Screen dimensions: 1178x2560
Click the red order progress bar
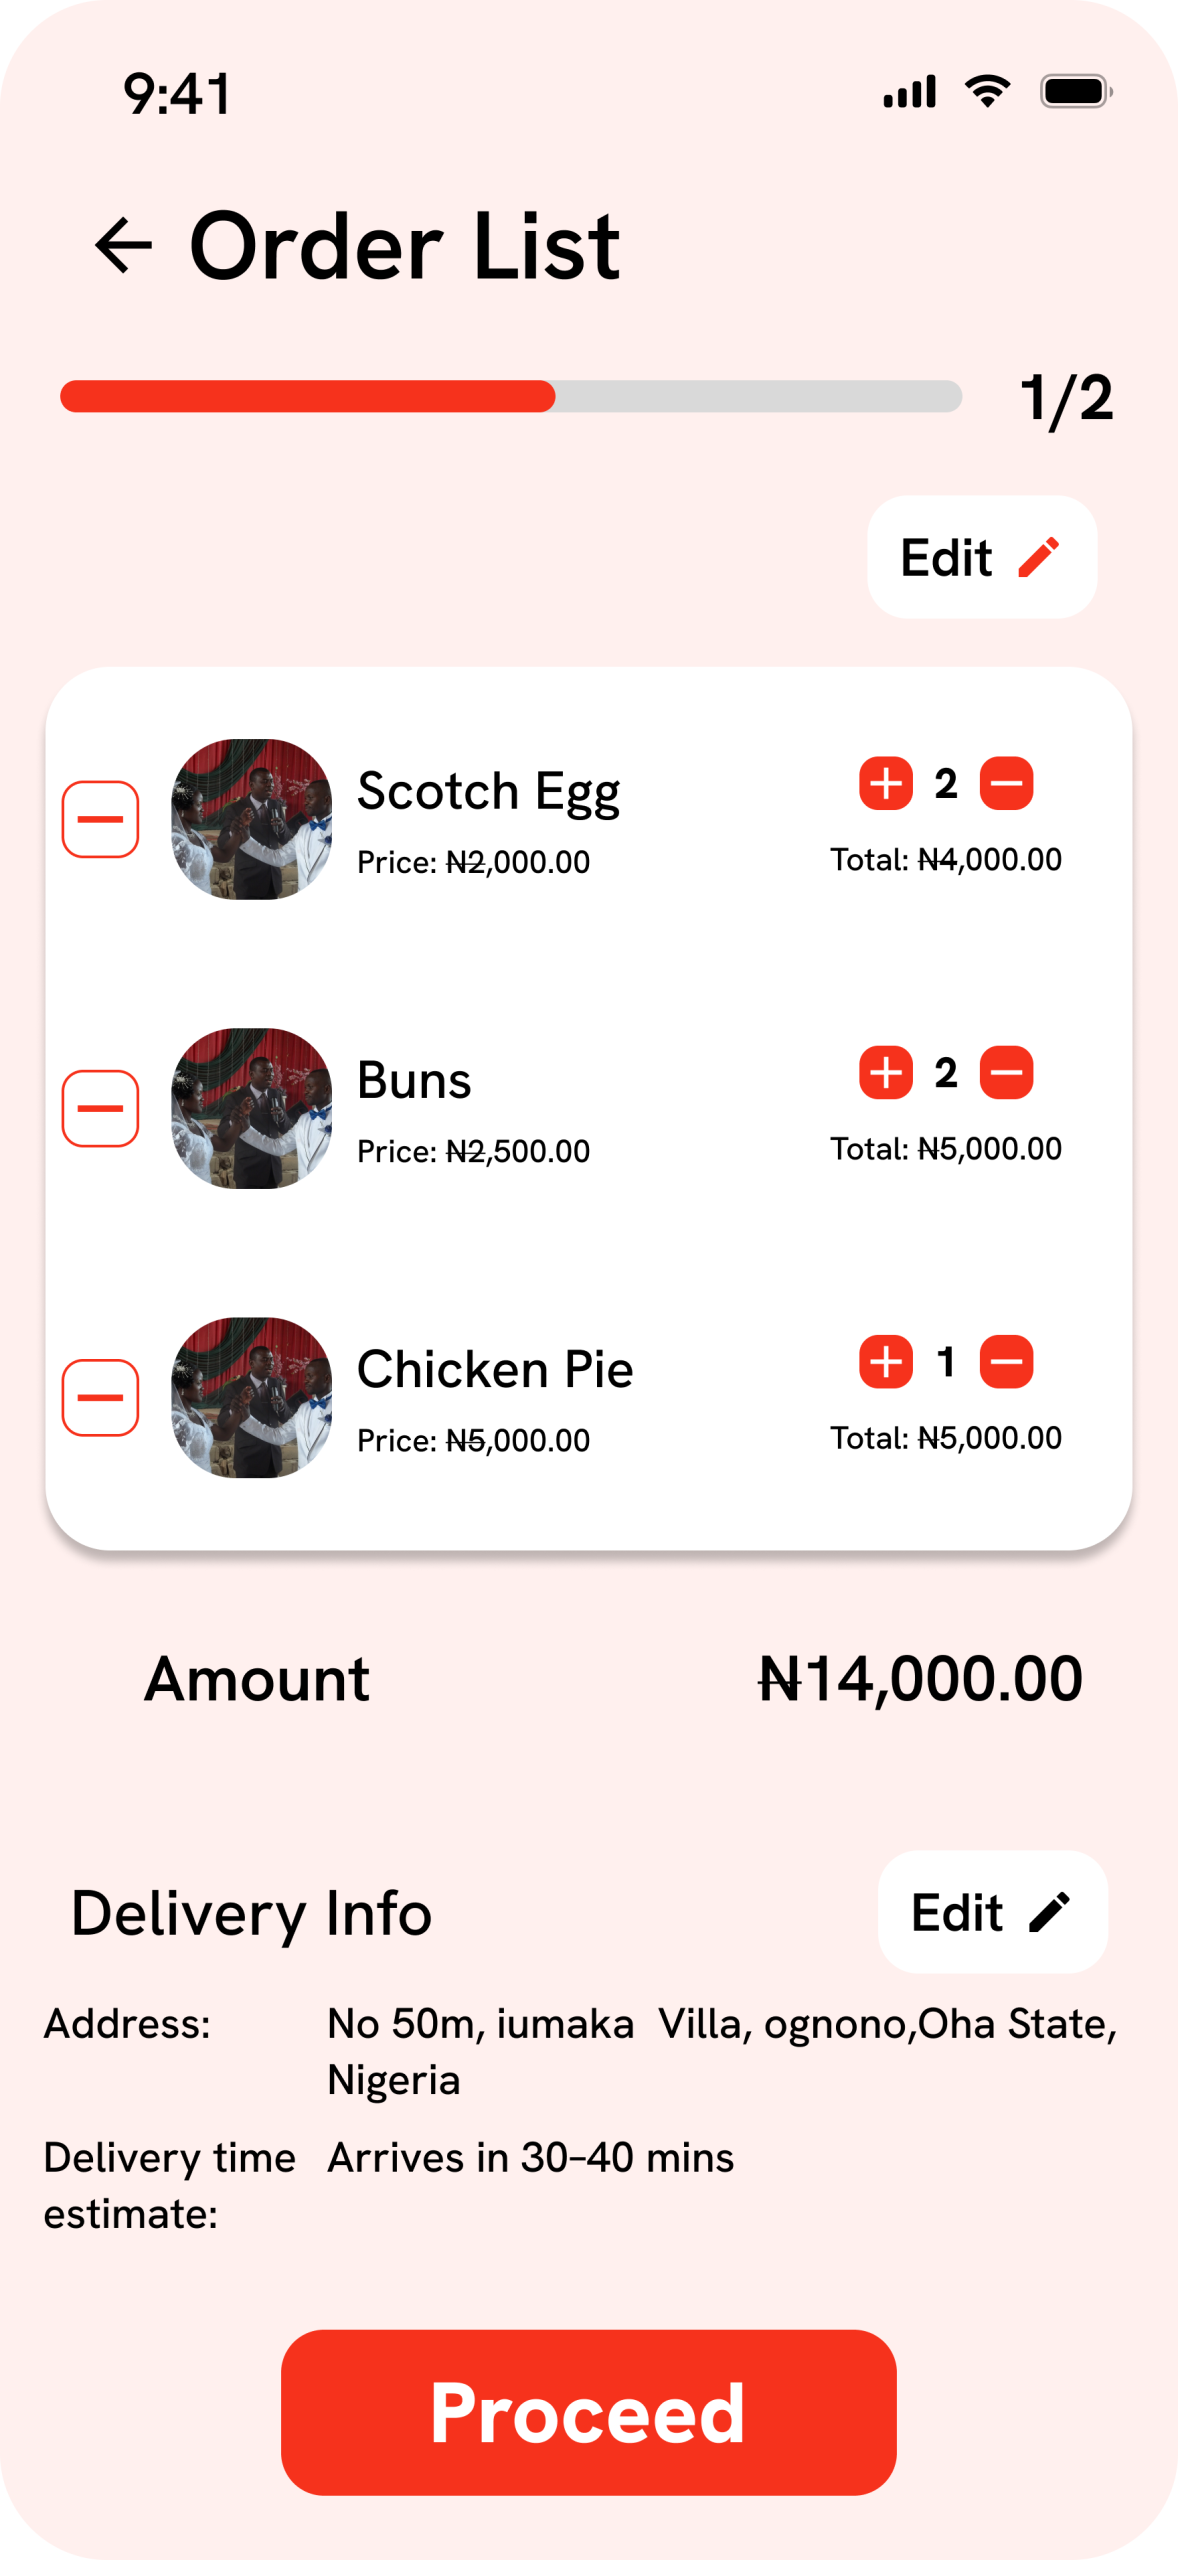coord(308,396)
